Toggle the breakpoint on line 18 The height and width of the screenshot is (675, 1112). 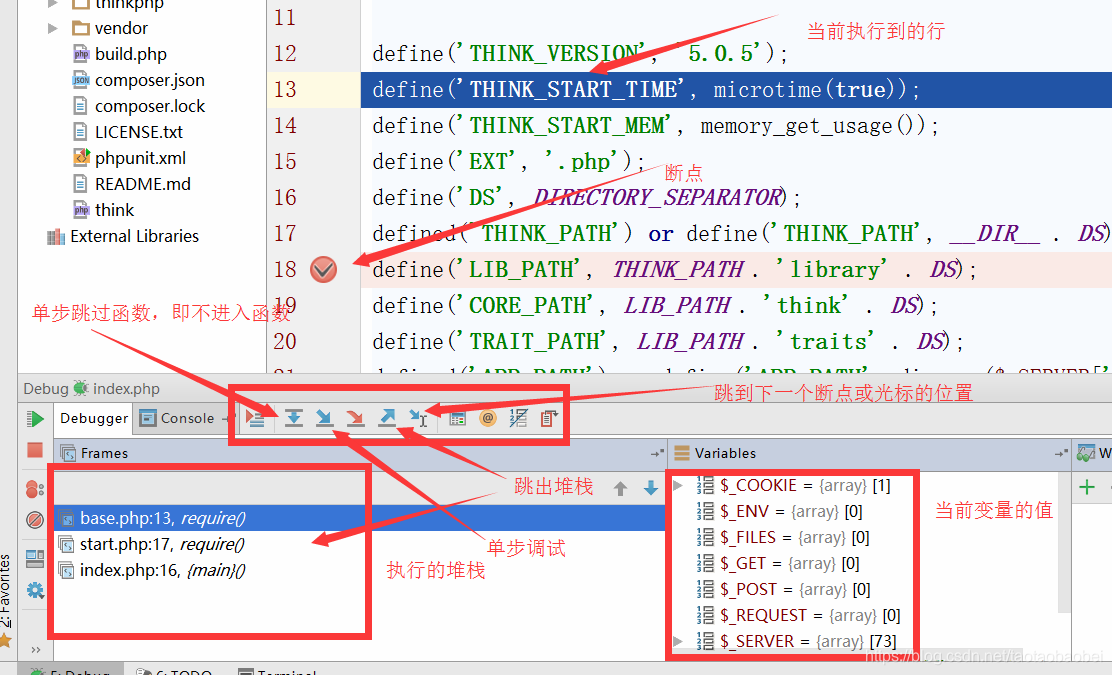(x=322, y=269)
